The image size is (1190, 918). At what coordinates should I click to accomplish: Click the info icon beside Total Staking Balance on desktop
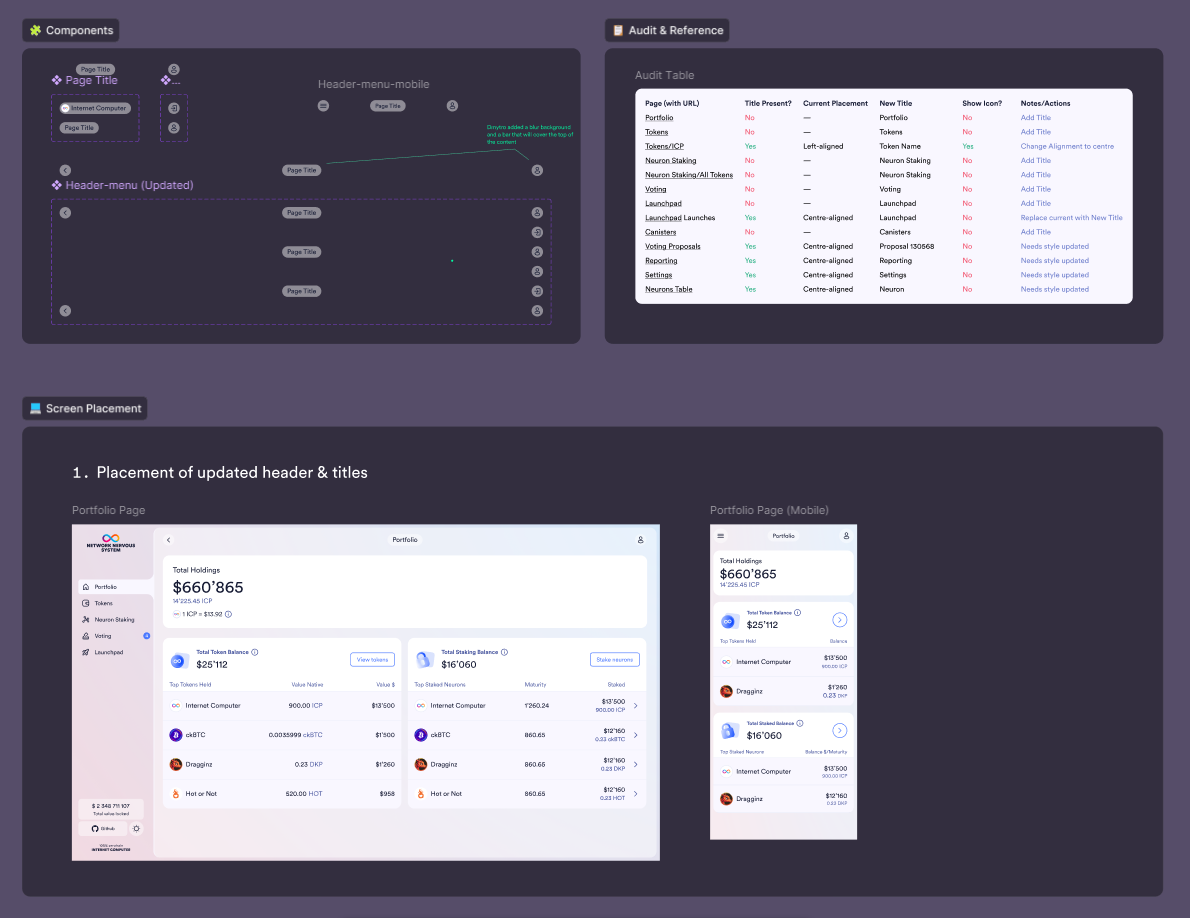(x=504, y=652)
